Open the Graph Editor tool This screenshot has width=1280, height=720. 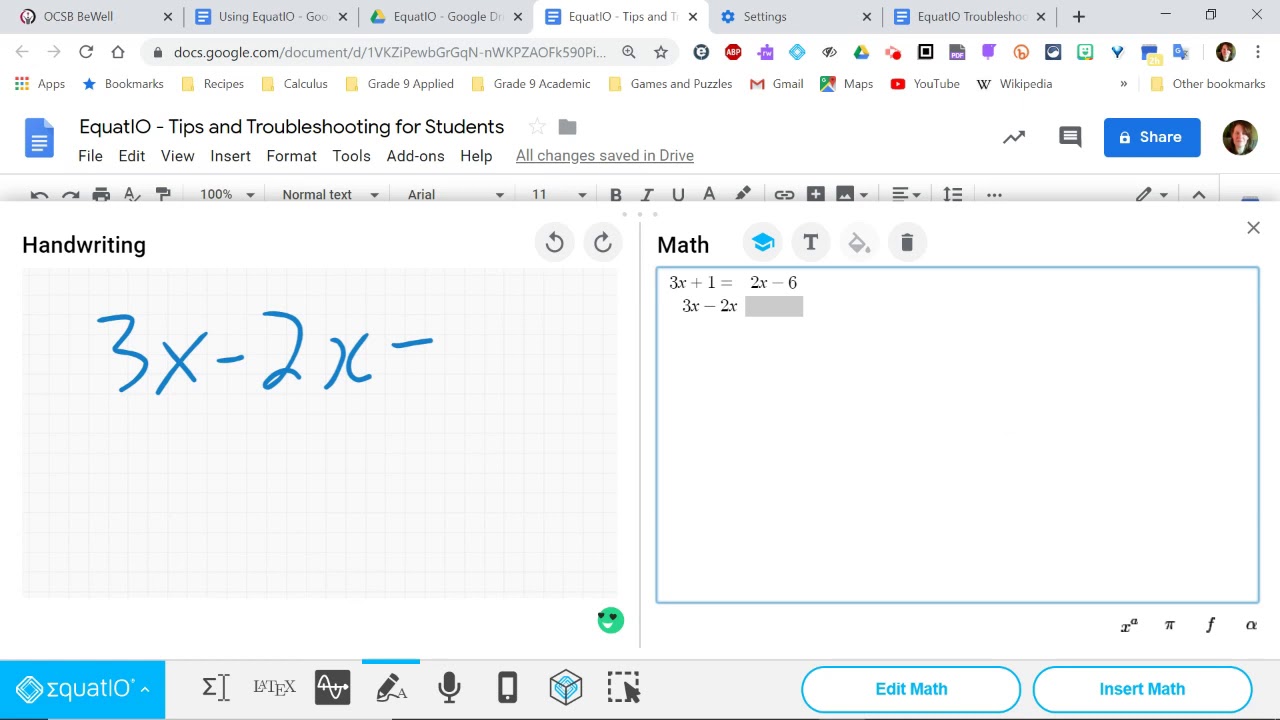click(332, 688)
